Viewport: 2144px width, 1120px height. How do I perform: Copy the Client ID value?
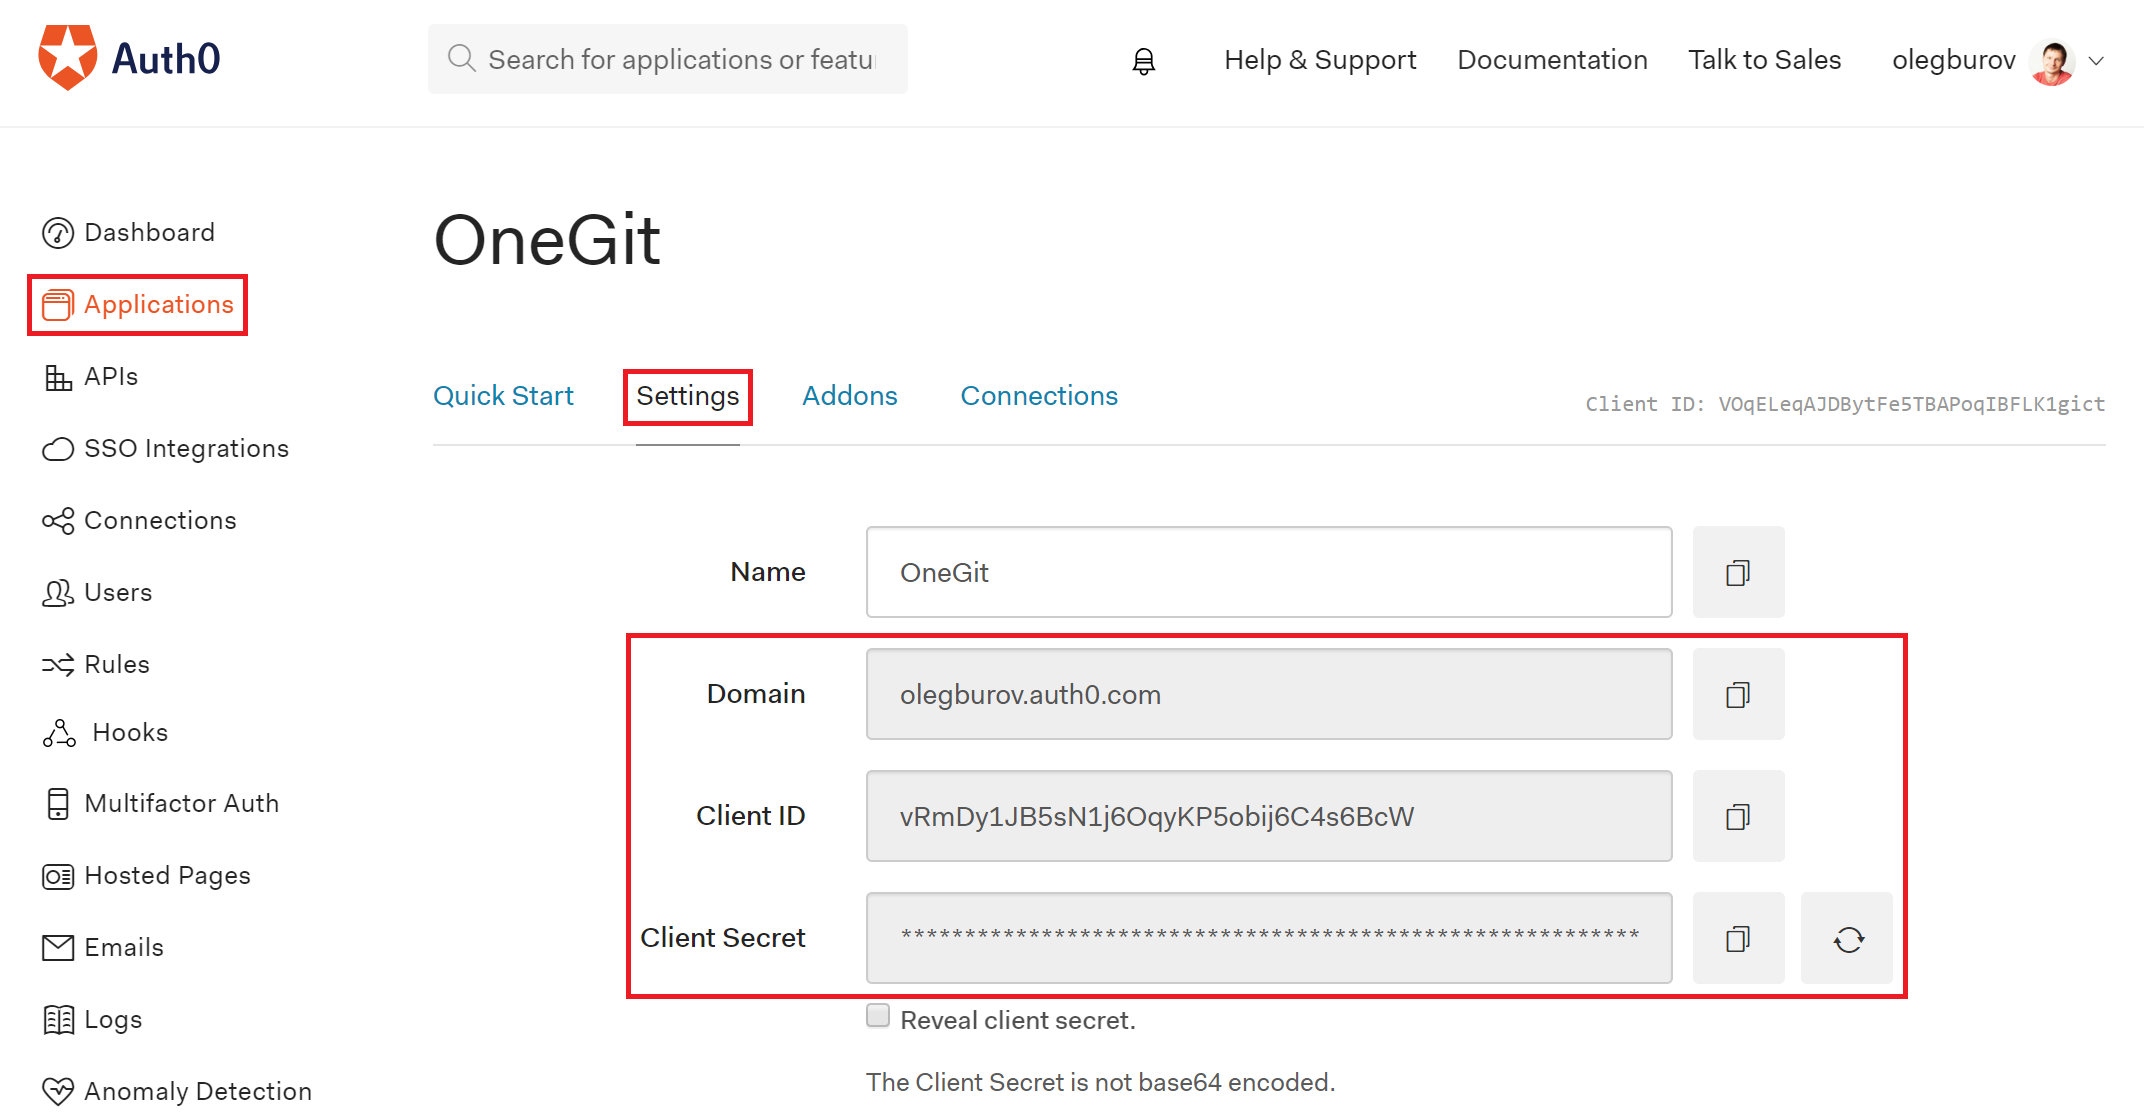pyautogui.click(x=1737, y=817)
